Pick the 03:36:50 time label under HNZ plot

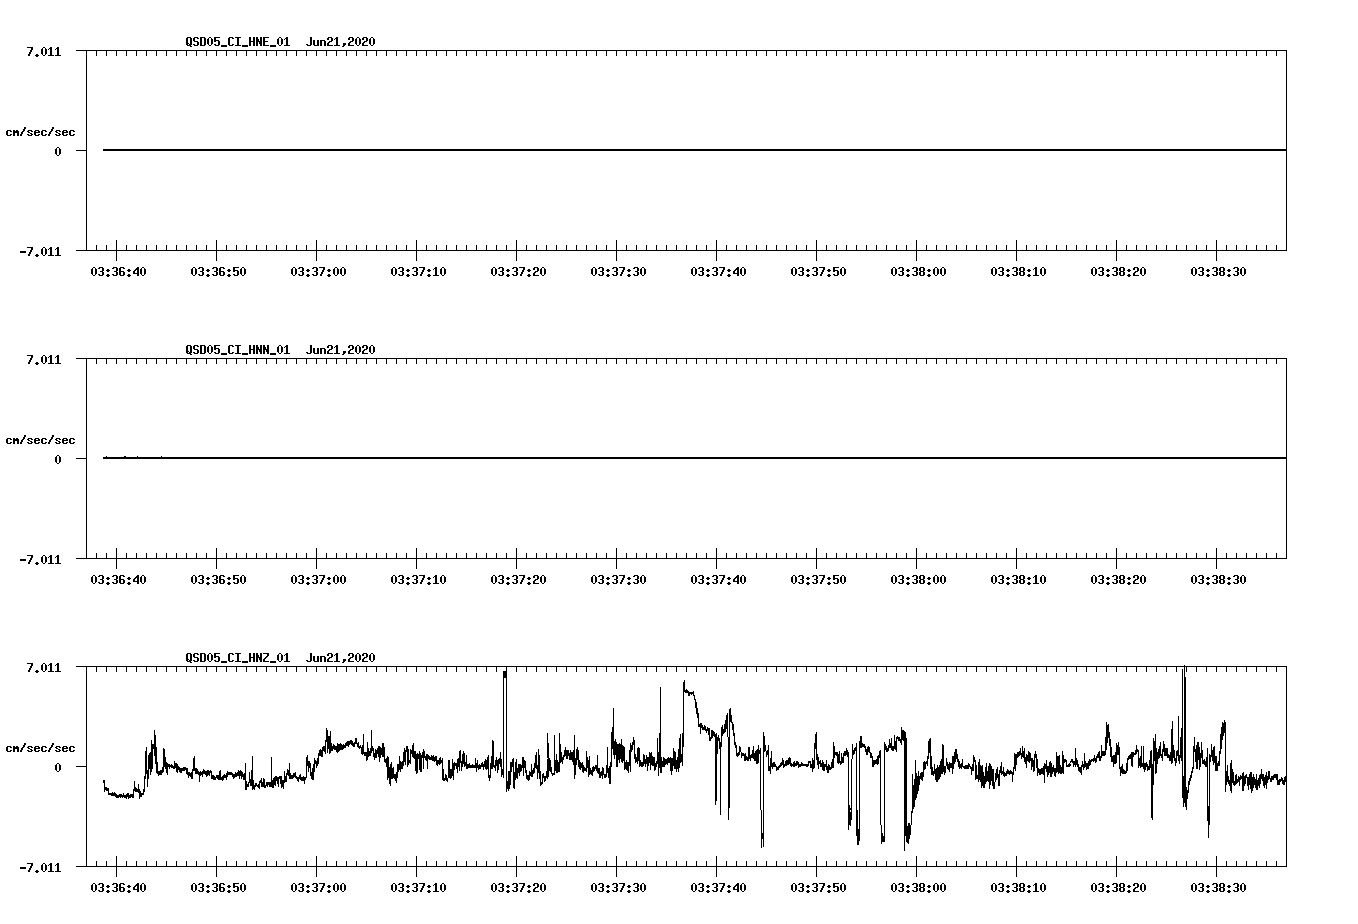point(218,887)
